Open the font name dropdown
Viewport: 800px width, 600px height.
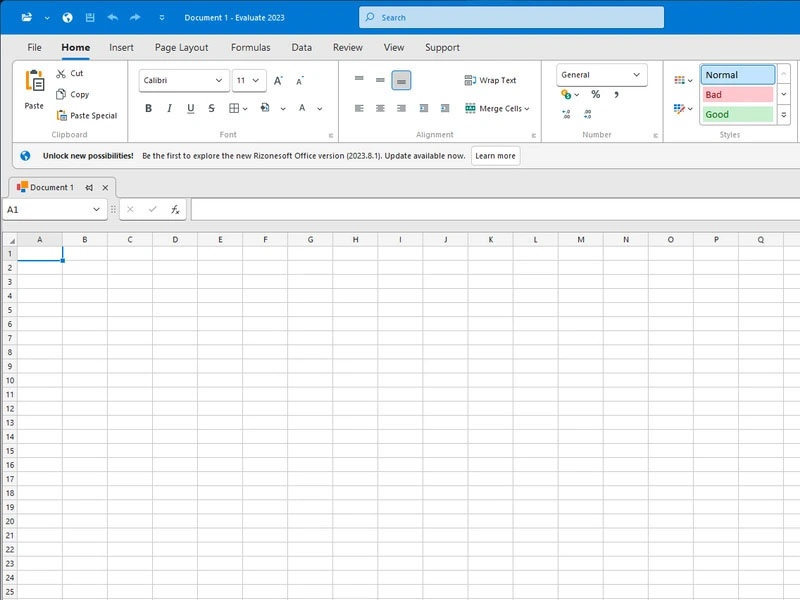(217, 80)
